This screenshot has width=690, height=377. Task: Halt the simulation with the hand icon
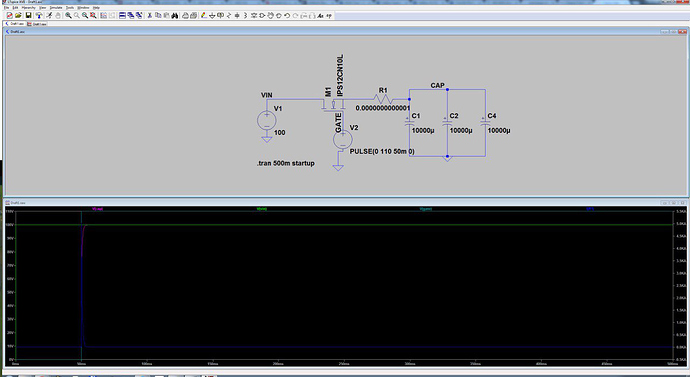(x=58, y=15)
